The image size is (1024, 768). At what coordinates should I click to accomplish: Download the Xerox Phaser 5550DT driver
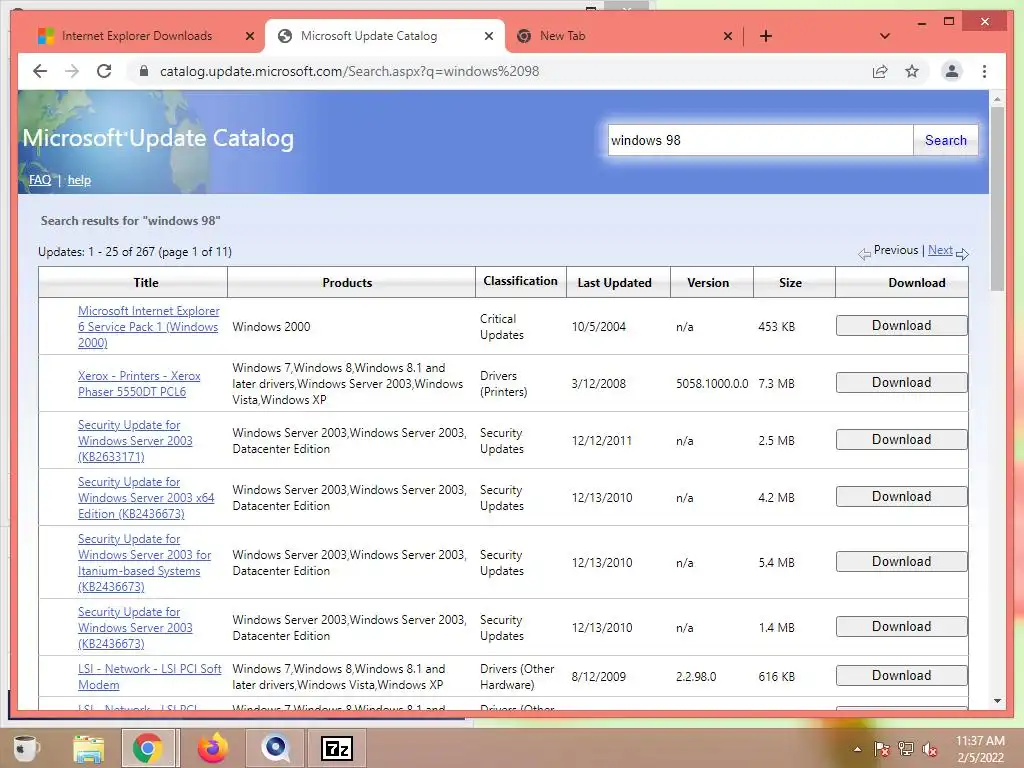coord(901,382)
